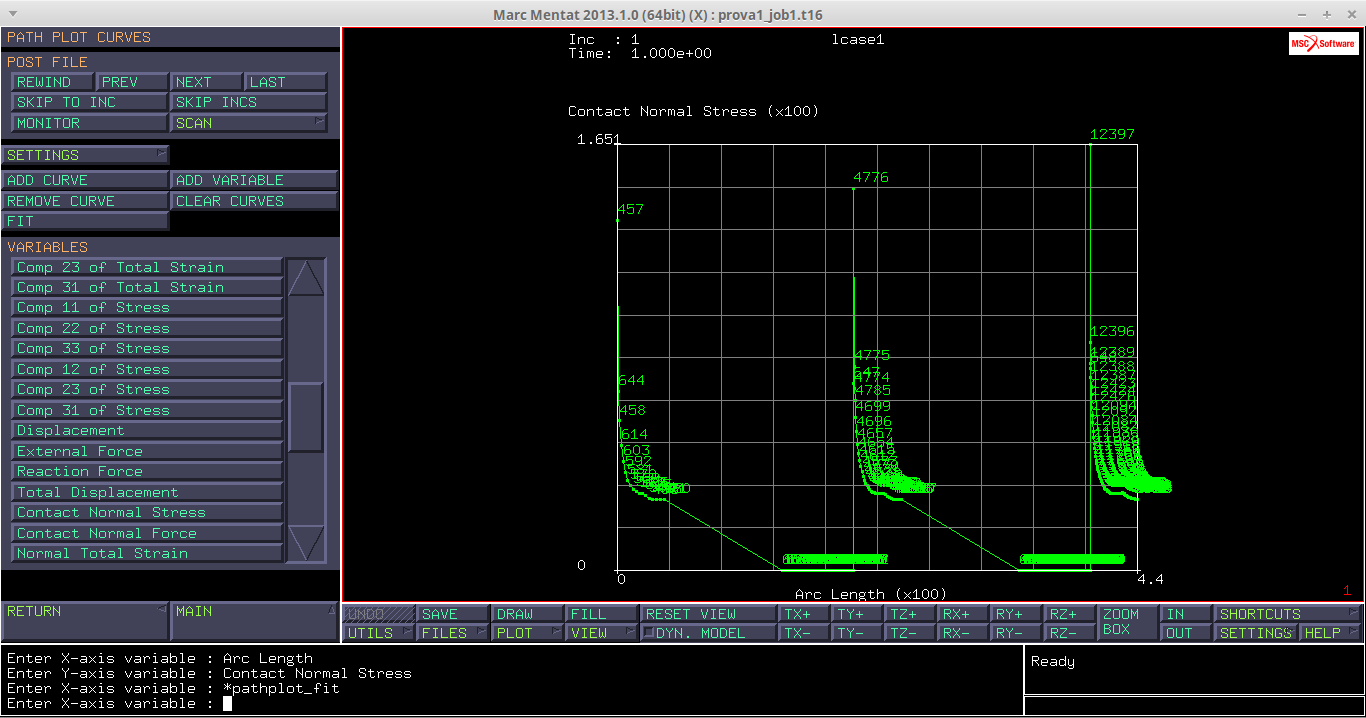This screenshot has height=718, width=1366.
Task: Open the HELP popup menu
Action: coord(1330,633)
